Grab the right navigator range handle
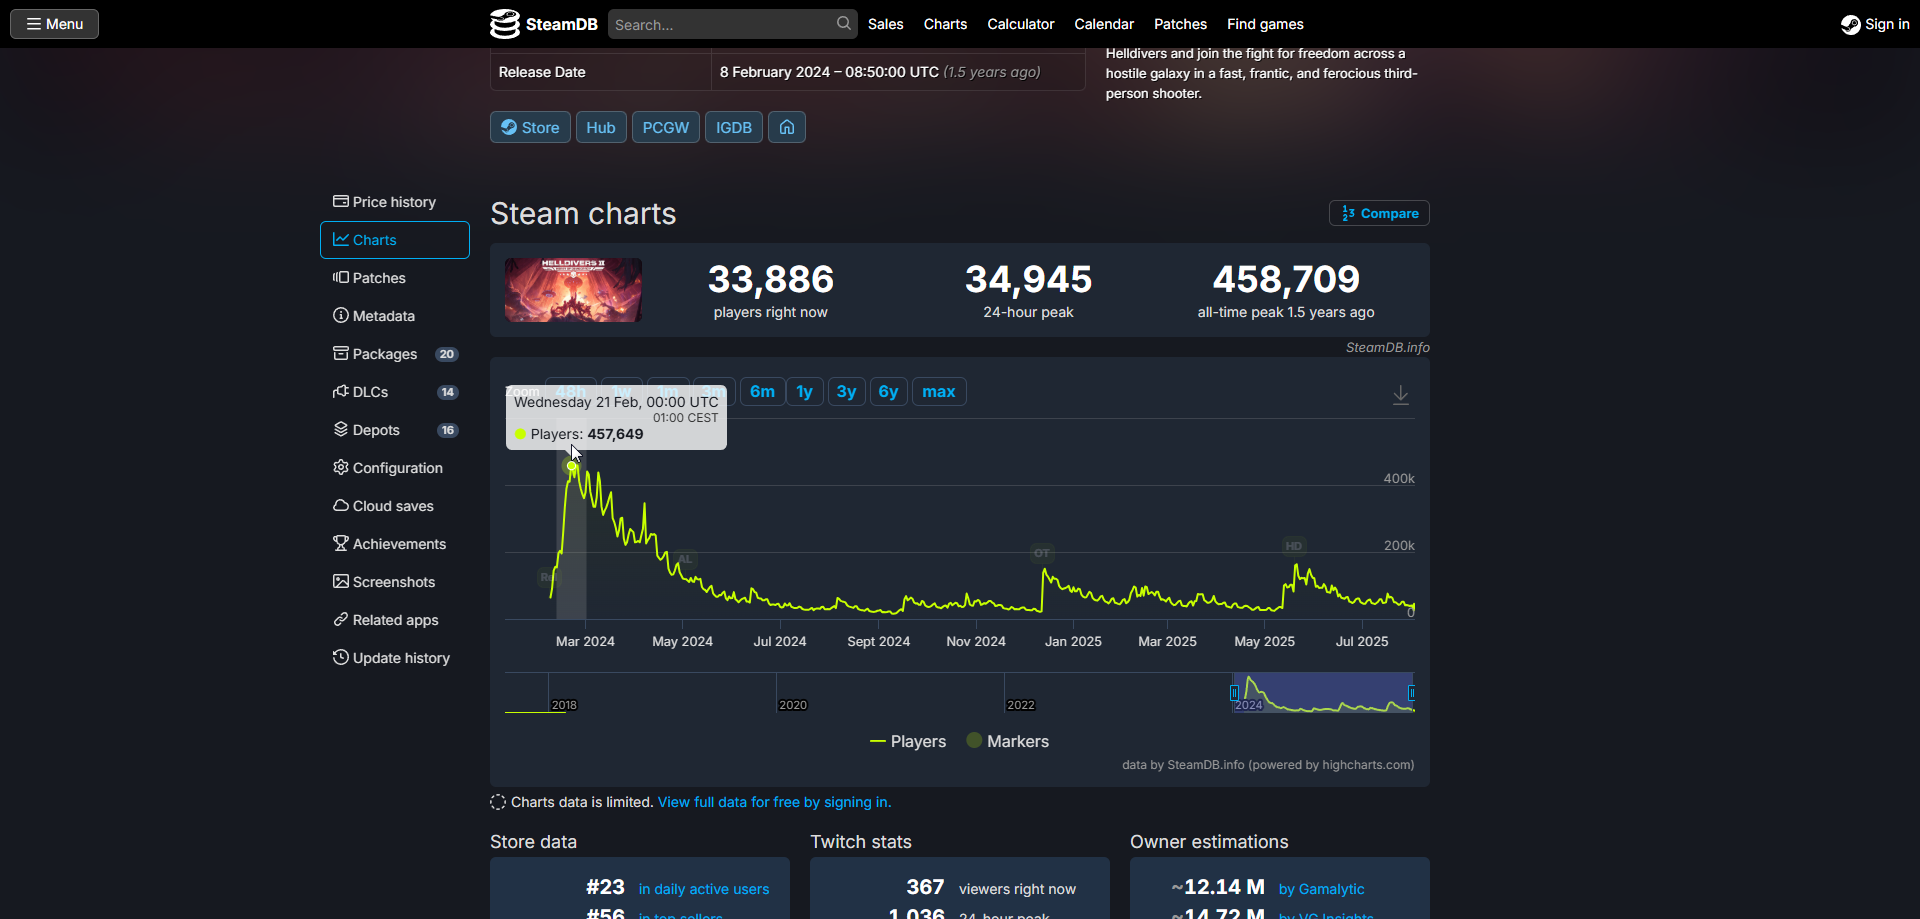This screenshot has height=919, width=1920. (x=1411, y=693)
